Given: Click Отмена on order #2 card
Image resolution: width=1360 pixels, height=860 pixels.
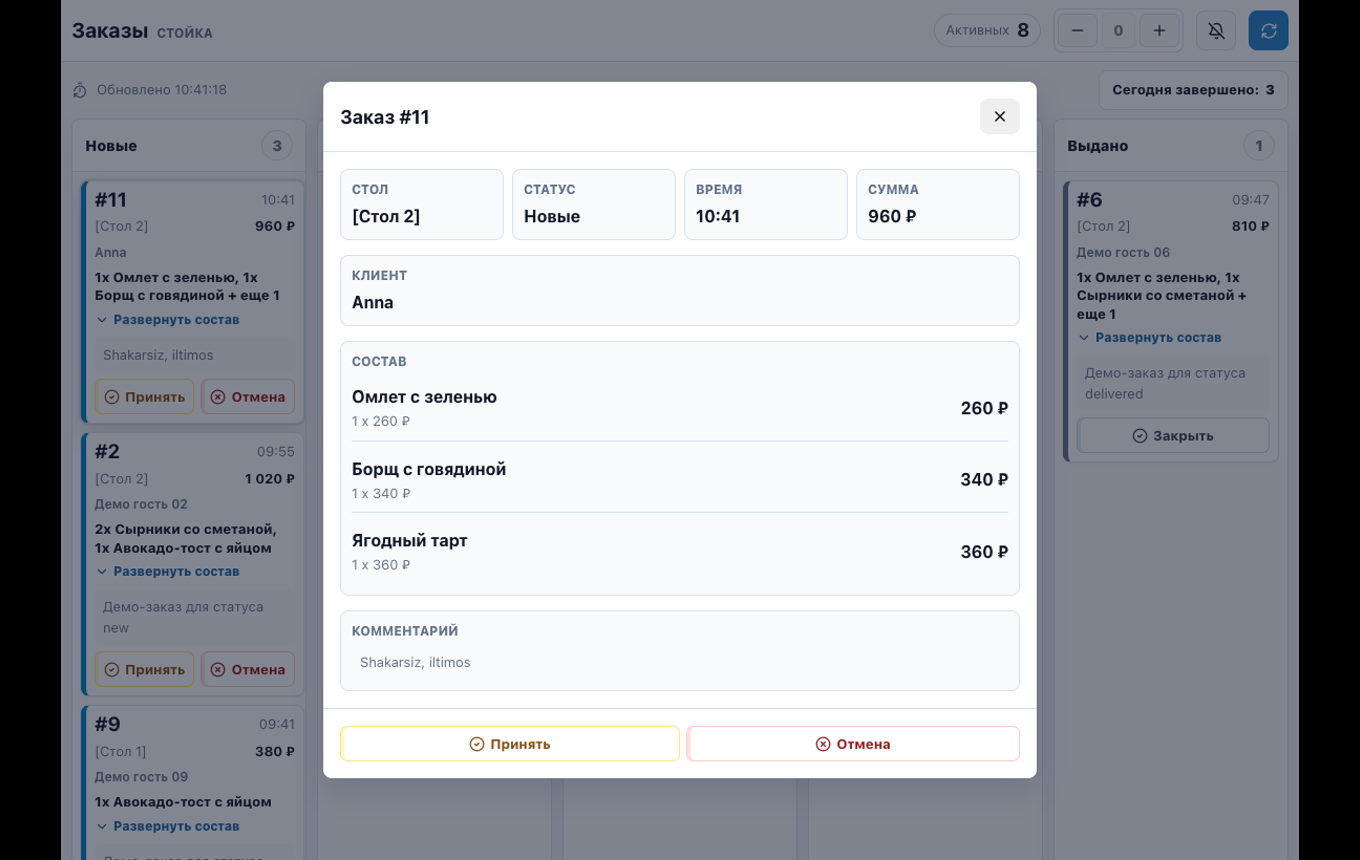Looking at the screenshot, I should point(248,670).
